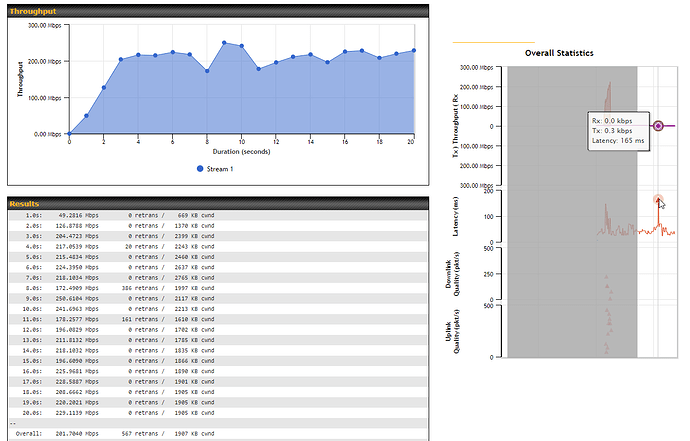Select the throughput dip point at 8 seconds
690x441 pixels.
coord(207,71)
